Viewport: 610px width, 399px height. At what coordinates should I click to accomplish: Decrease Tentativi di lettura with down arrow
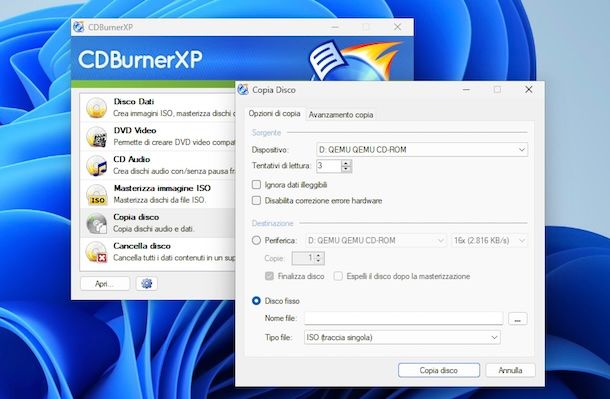point(346,169)
